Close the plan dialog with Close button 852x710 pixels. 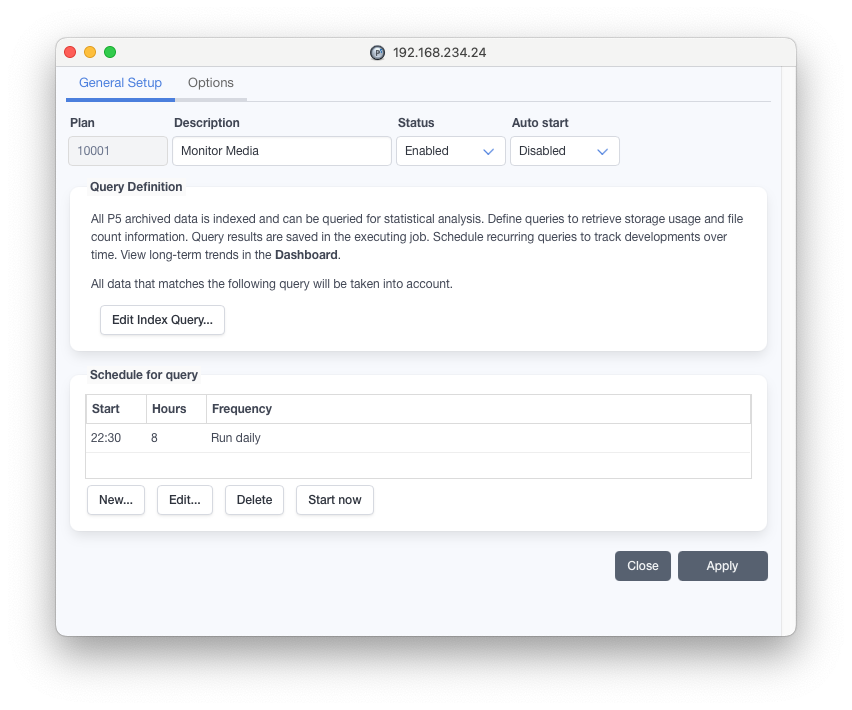(x=643, y=566)
